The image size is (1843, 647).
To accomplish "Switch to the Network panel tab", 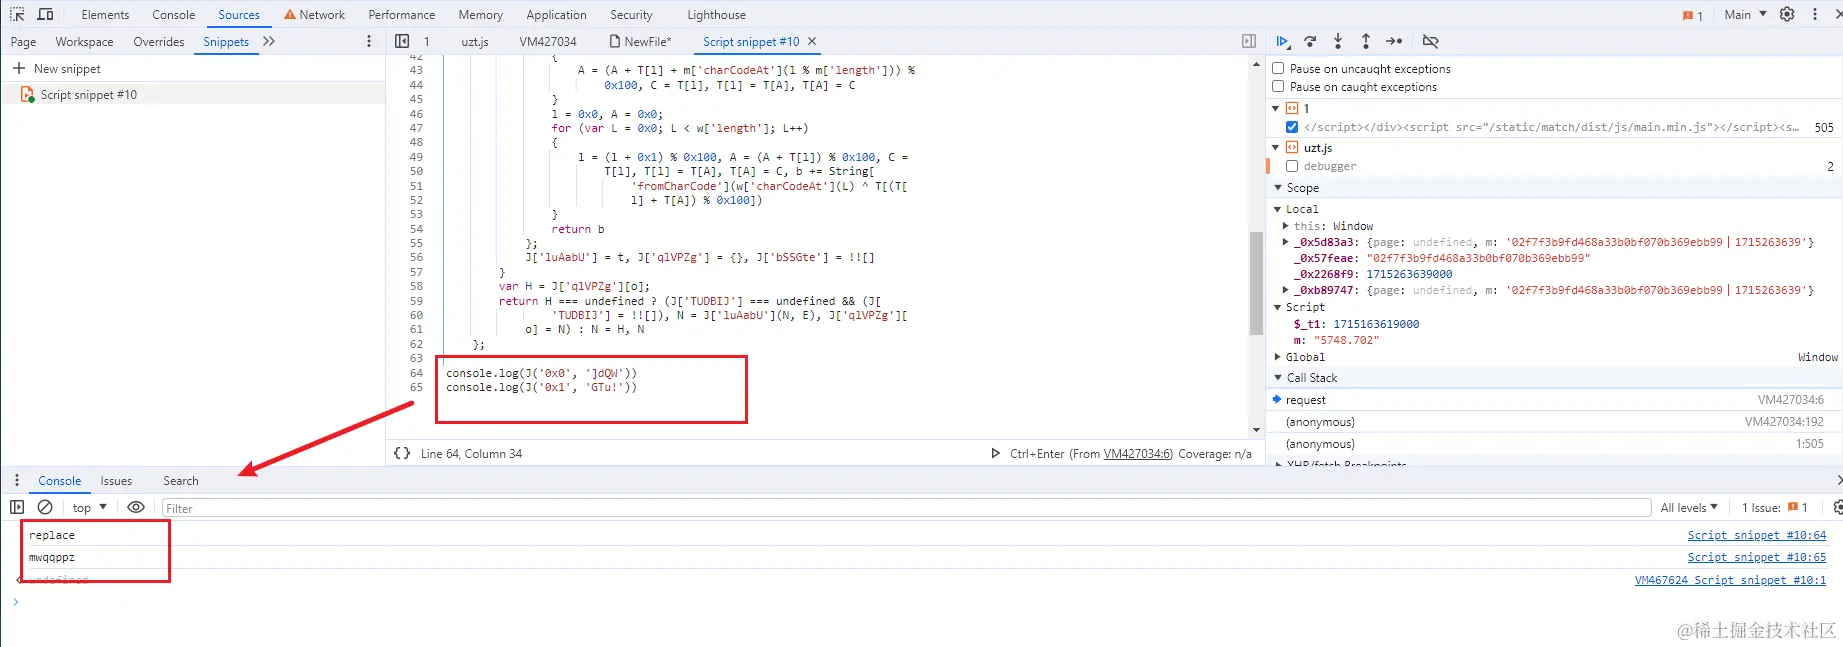I will 314,15.
